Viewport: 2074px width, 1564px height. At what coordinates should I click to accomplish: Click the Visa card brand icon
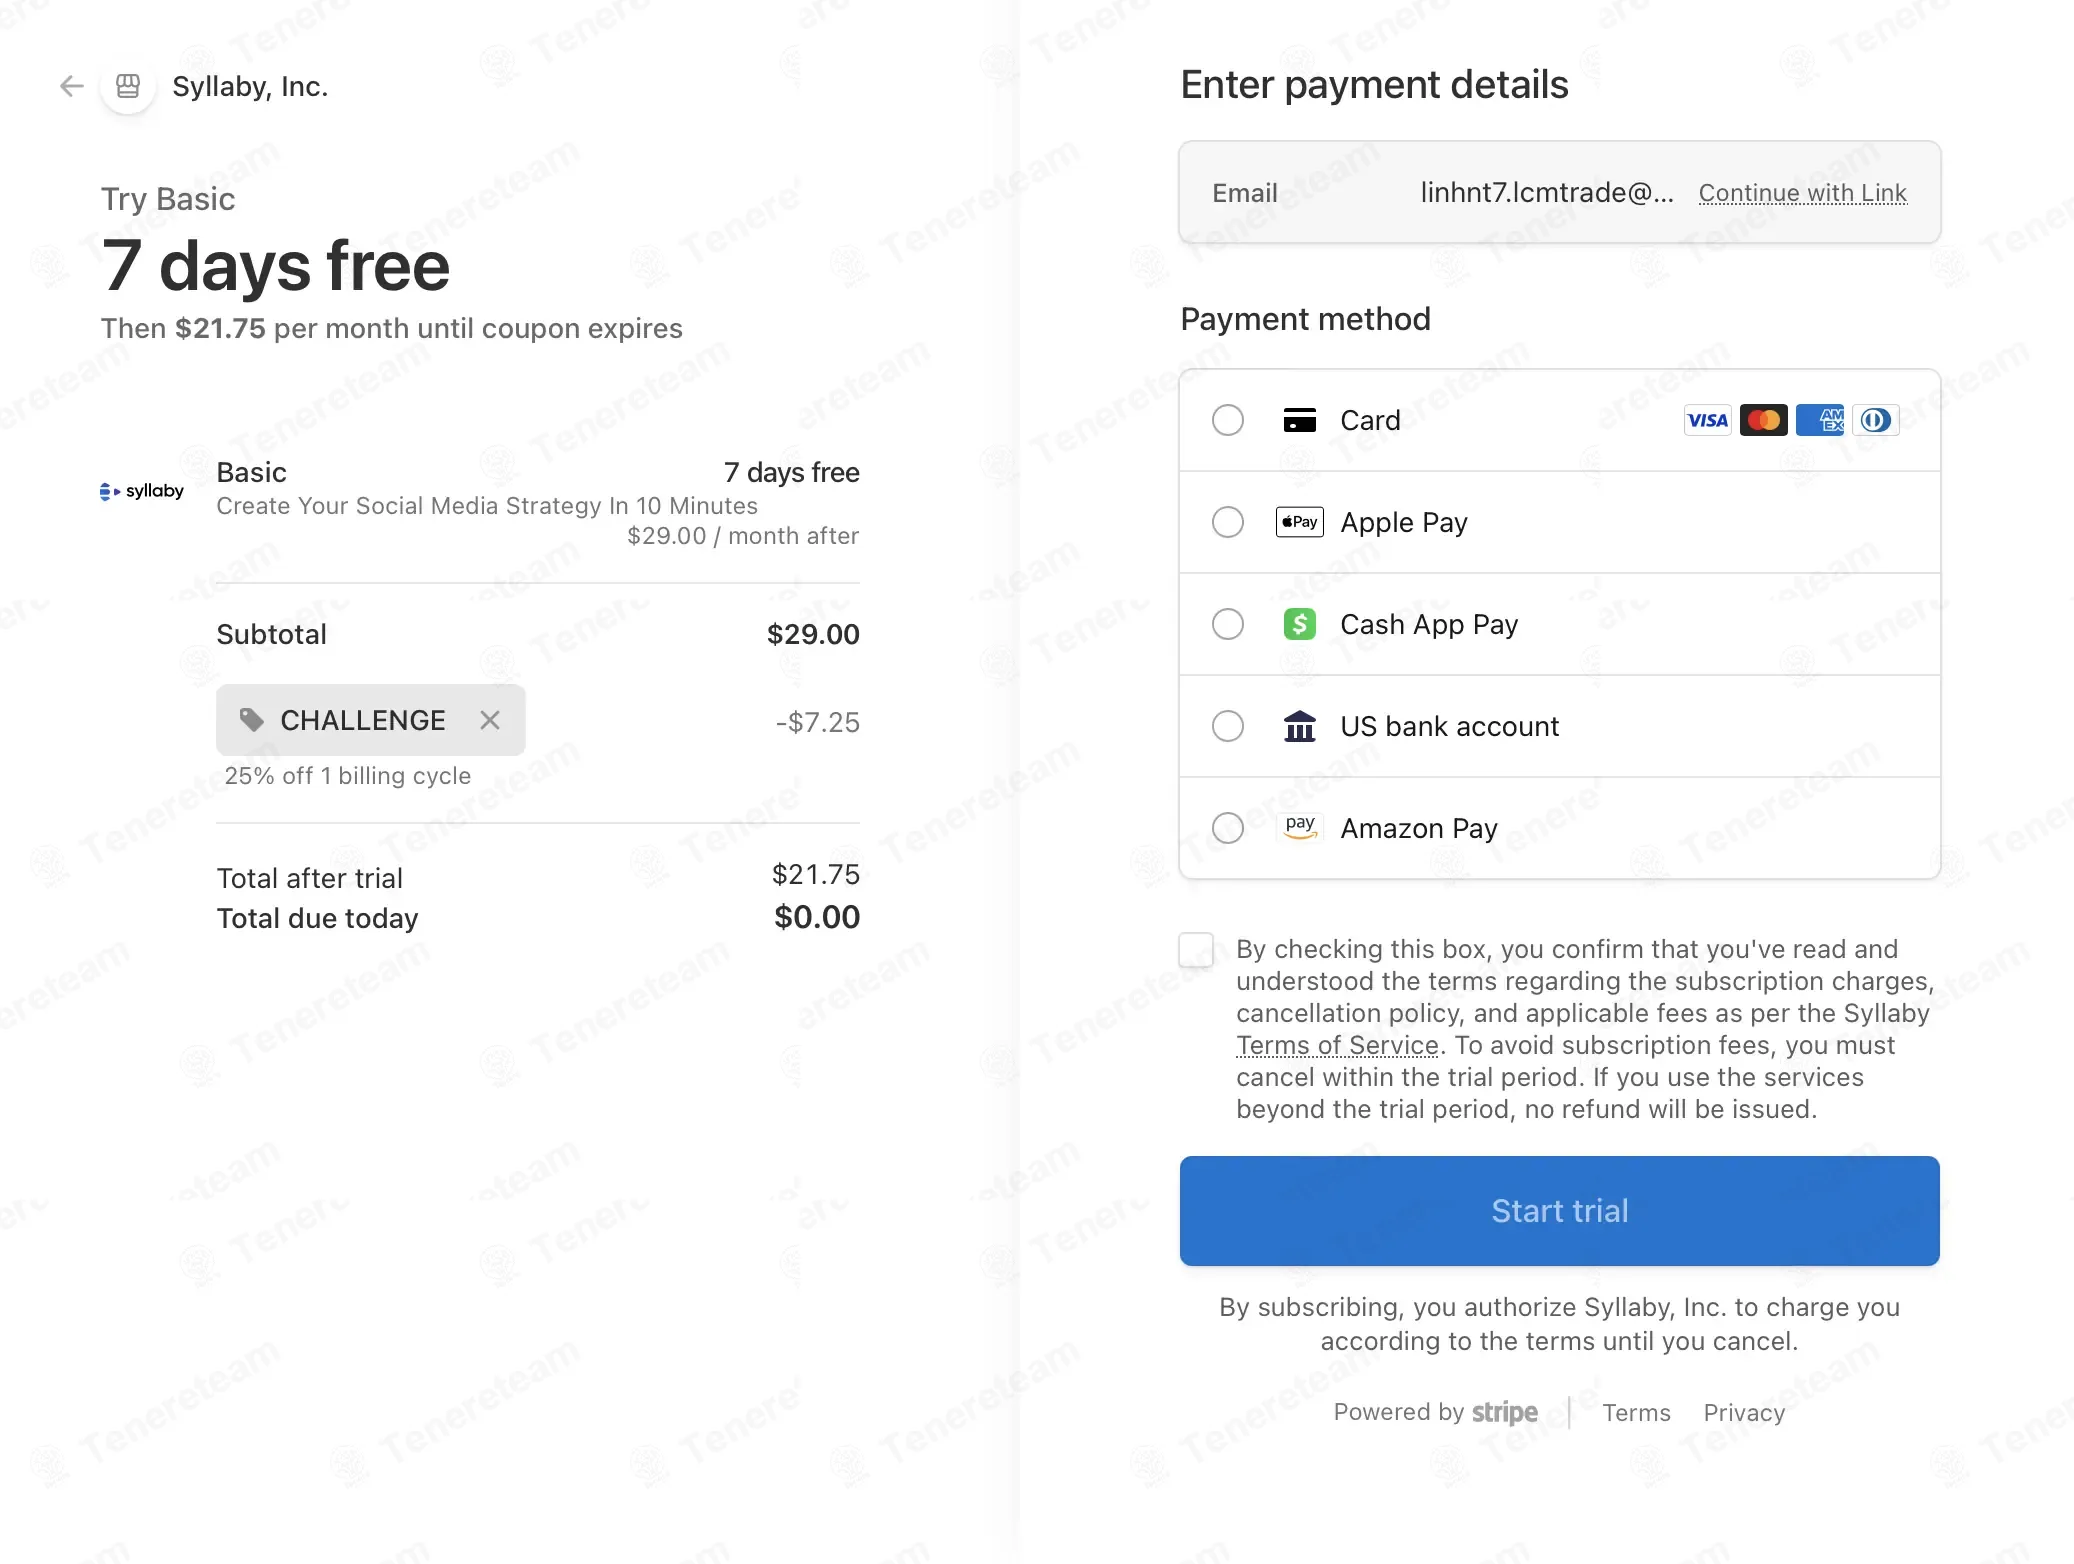[1707, 420]
